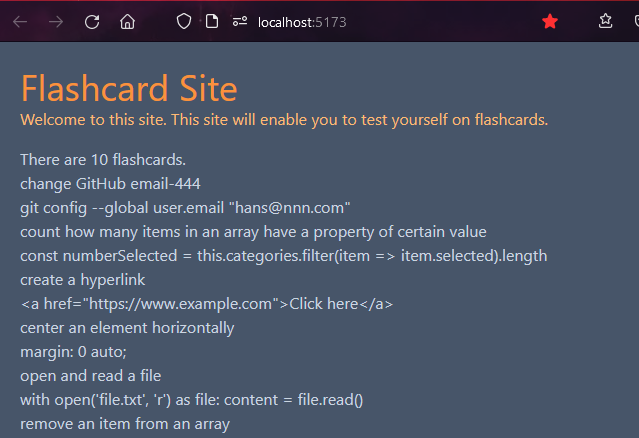Click the 'margin: 0 auto;' answer
Image resolution: width=639 pixels, height=438 pixels.
coord(73,352)
